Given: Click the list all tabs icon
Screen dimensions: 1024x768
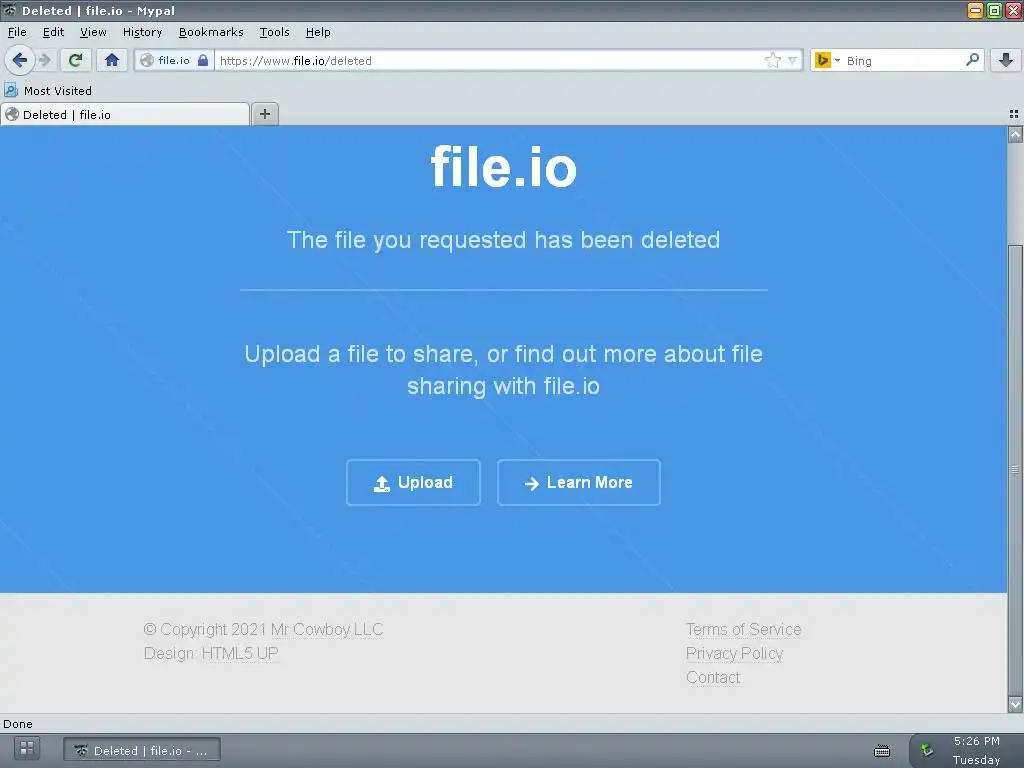Looking at the screenshot, I should click(1014, 114).
